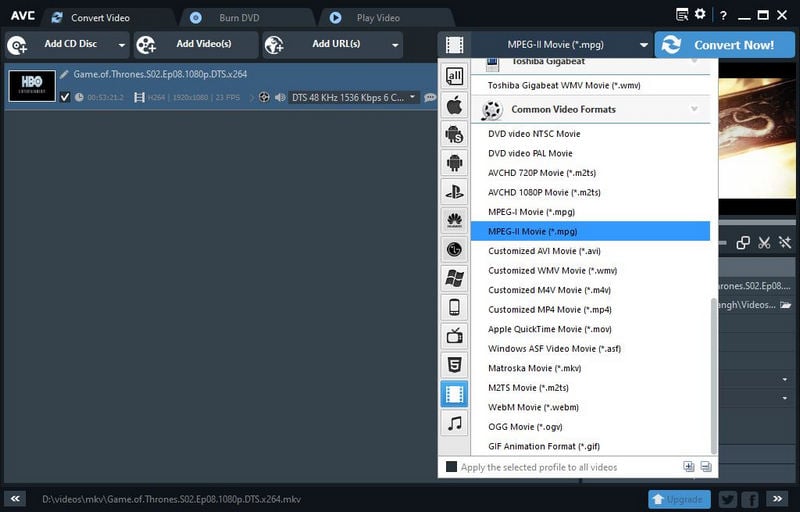Choose Matroska Movie (*.mkv) format
800x512 pixels.
tap(590, 368)
